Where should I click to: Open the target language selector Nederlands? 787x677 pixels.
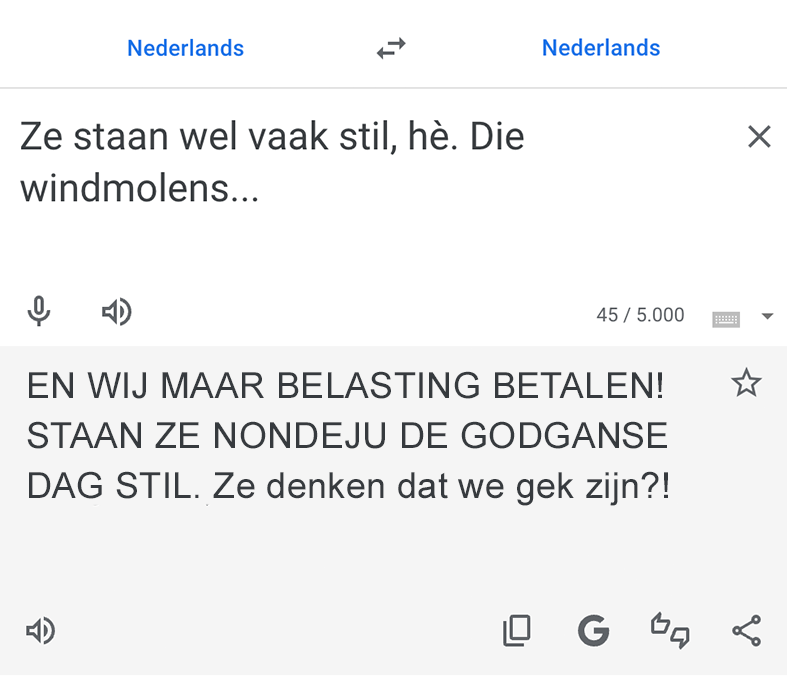(601, 48)
